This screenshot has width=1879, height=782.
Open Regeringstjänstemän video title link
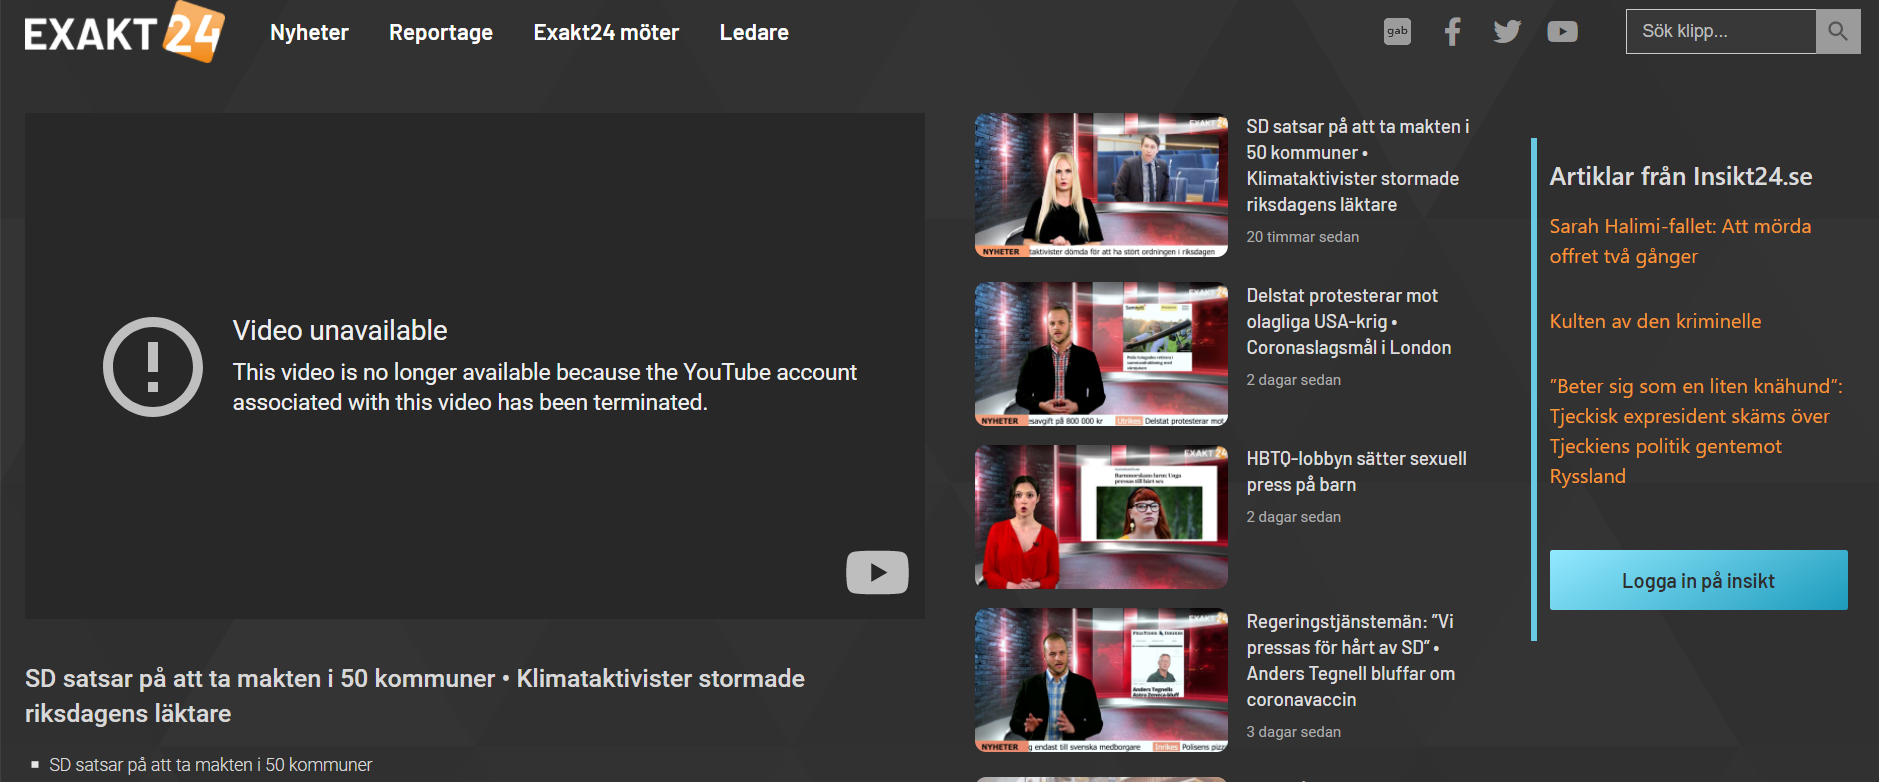(1350, 660)
